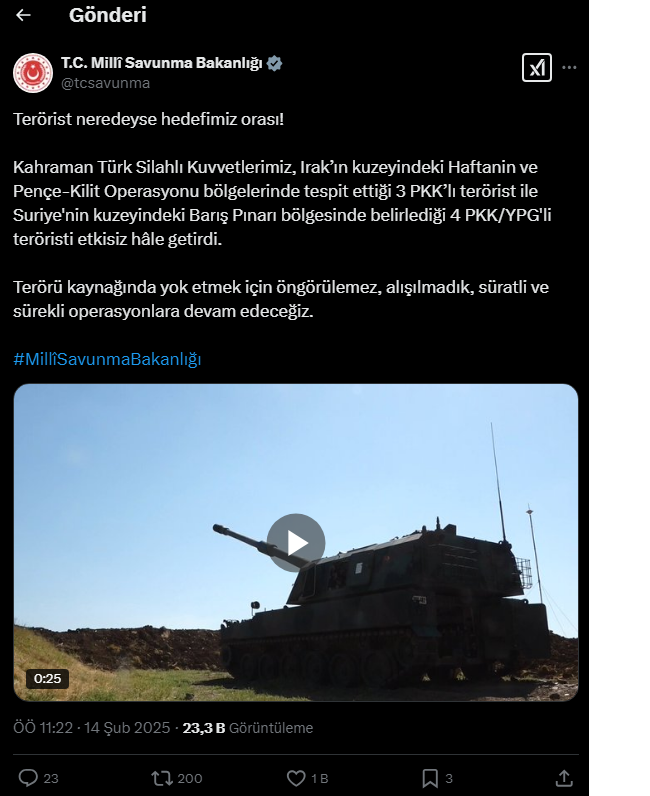Click the Ministry's profile avatar

33,73
